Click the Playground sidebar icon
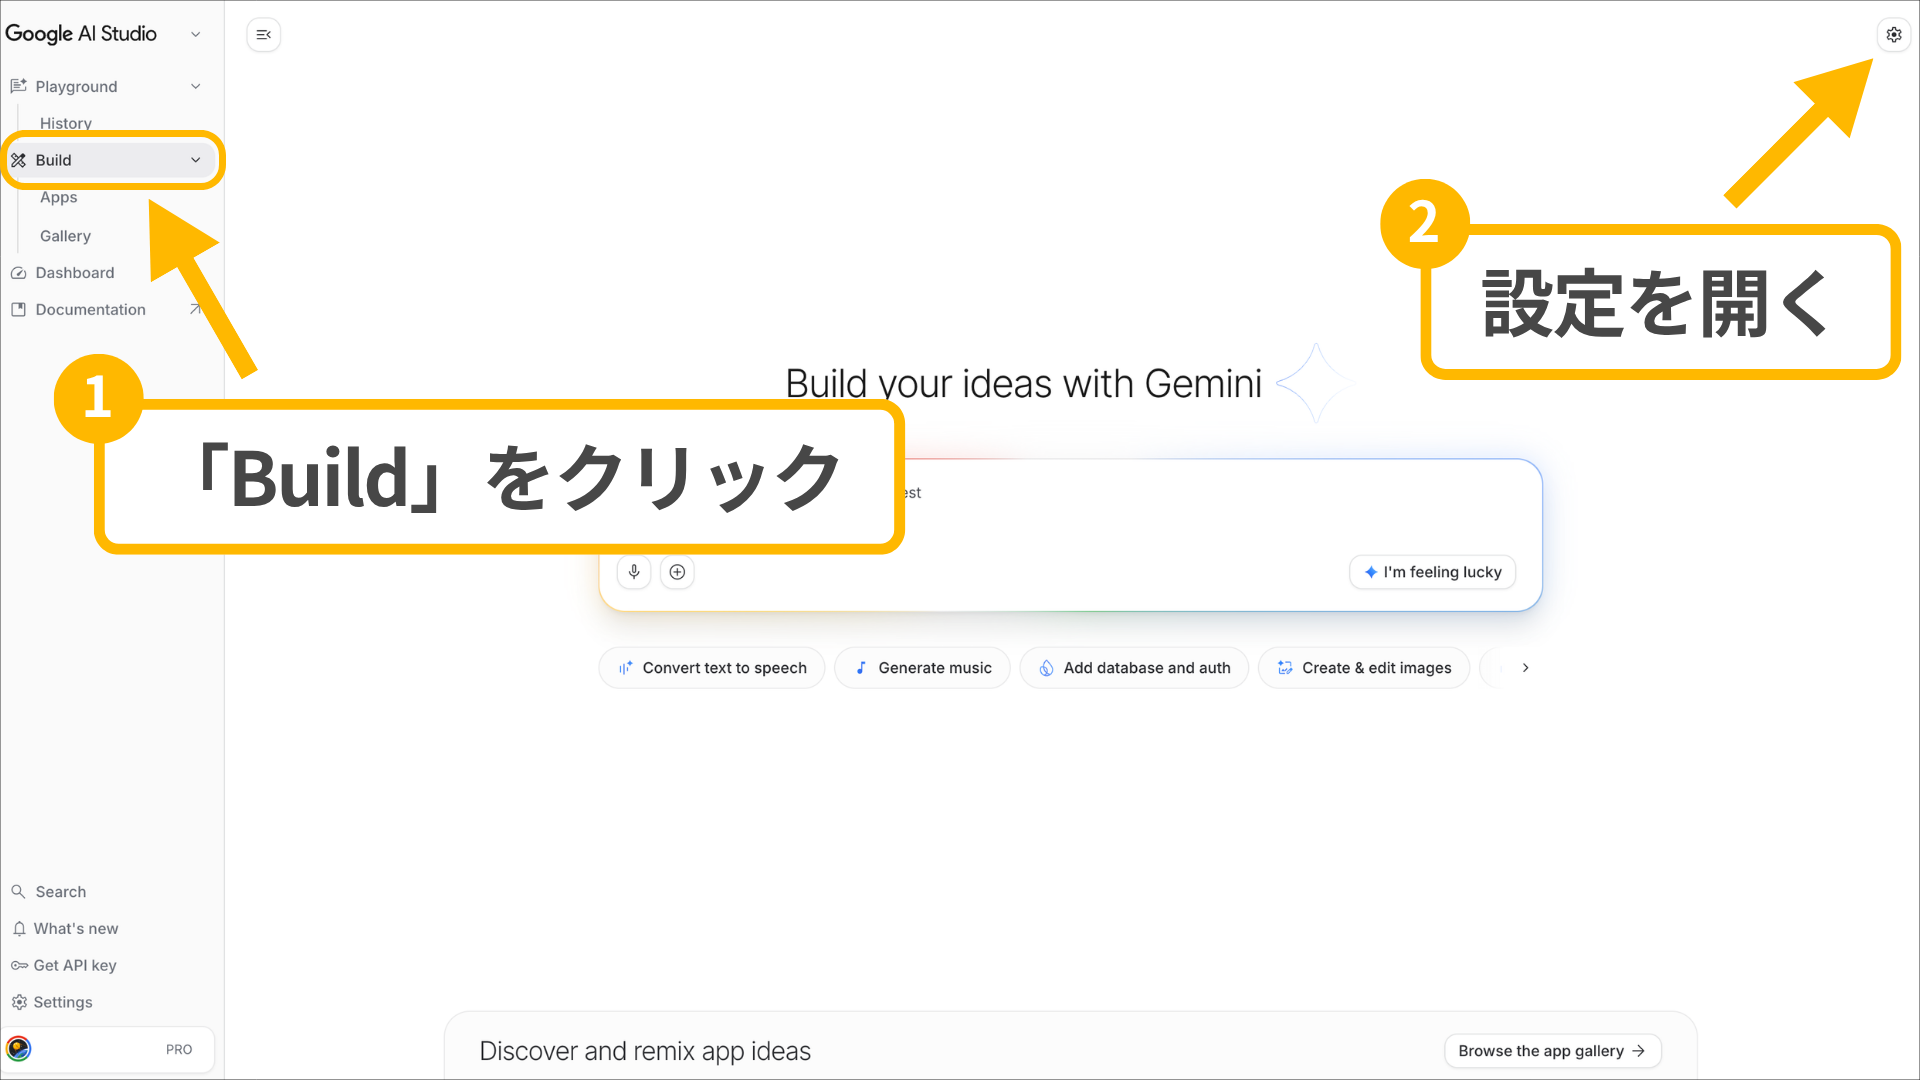1920x1080 pixels. [x=18, y=86]
